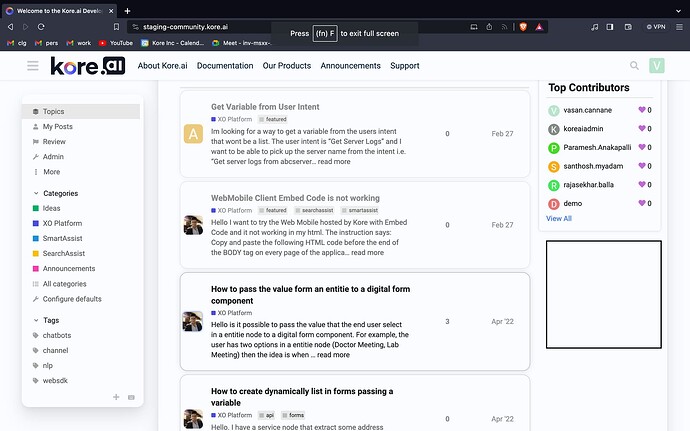The height and width of the screenshot is (431, 690).
Task: Open the Meet bookmark
Action: click(242, 43)
